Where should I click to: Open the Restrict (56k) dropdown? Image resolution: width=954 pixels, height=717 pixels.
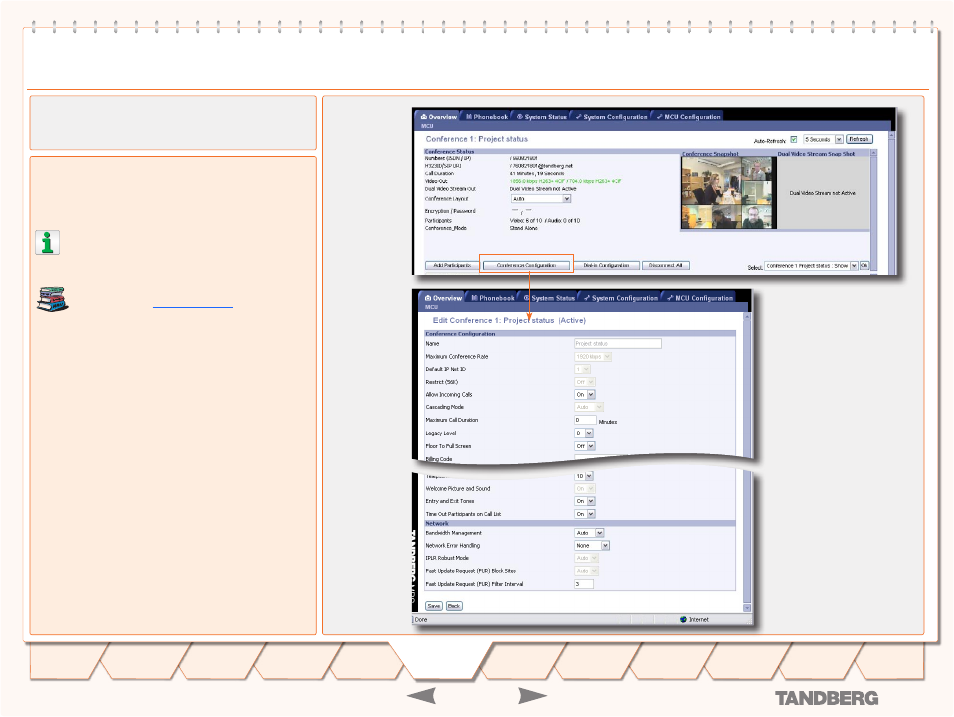[x=585, y=382]
